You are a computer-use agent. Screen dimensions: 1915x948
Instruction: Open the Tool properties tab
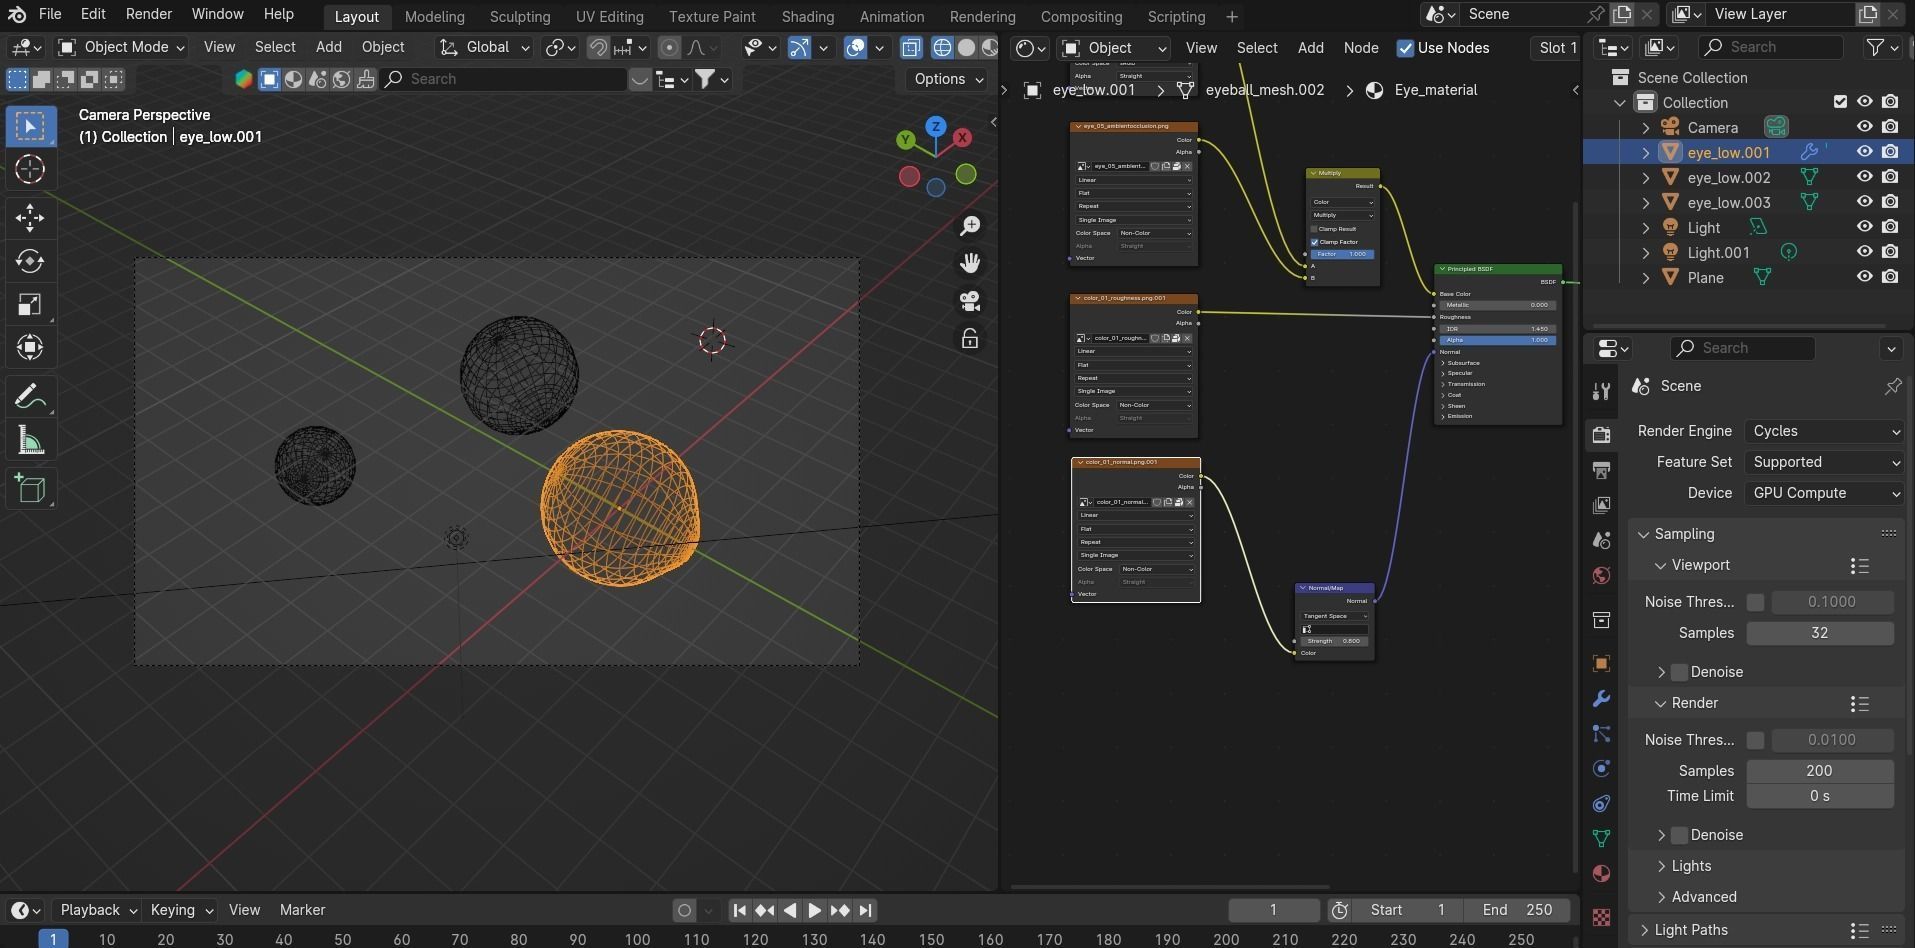click(x=1601, y=391)
